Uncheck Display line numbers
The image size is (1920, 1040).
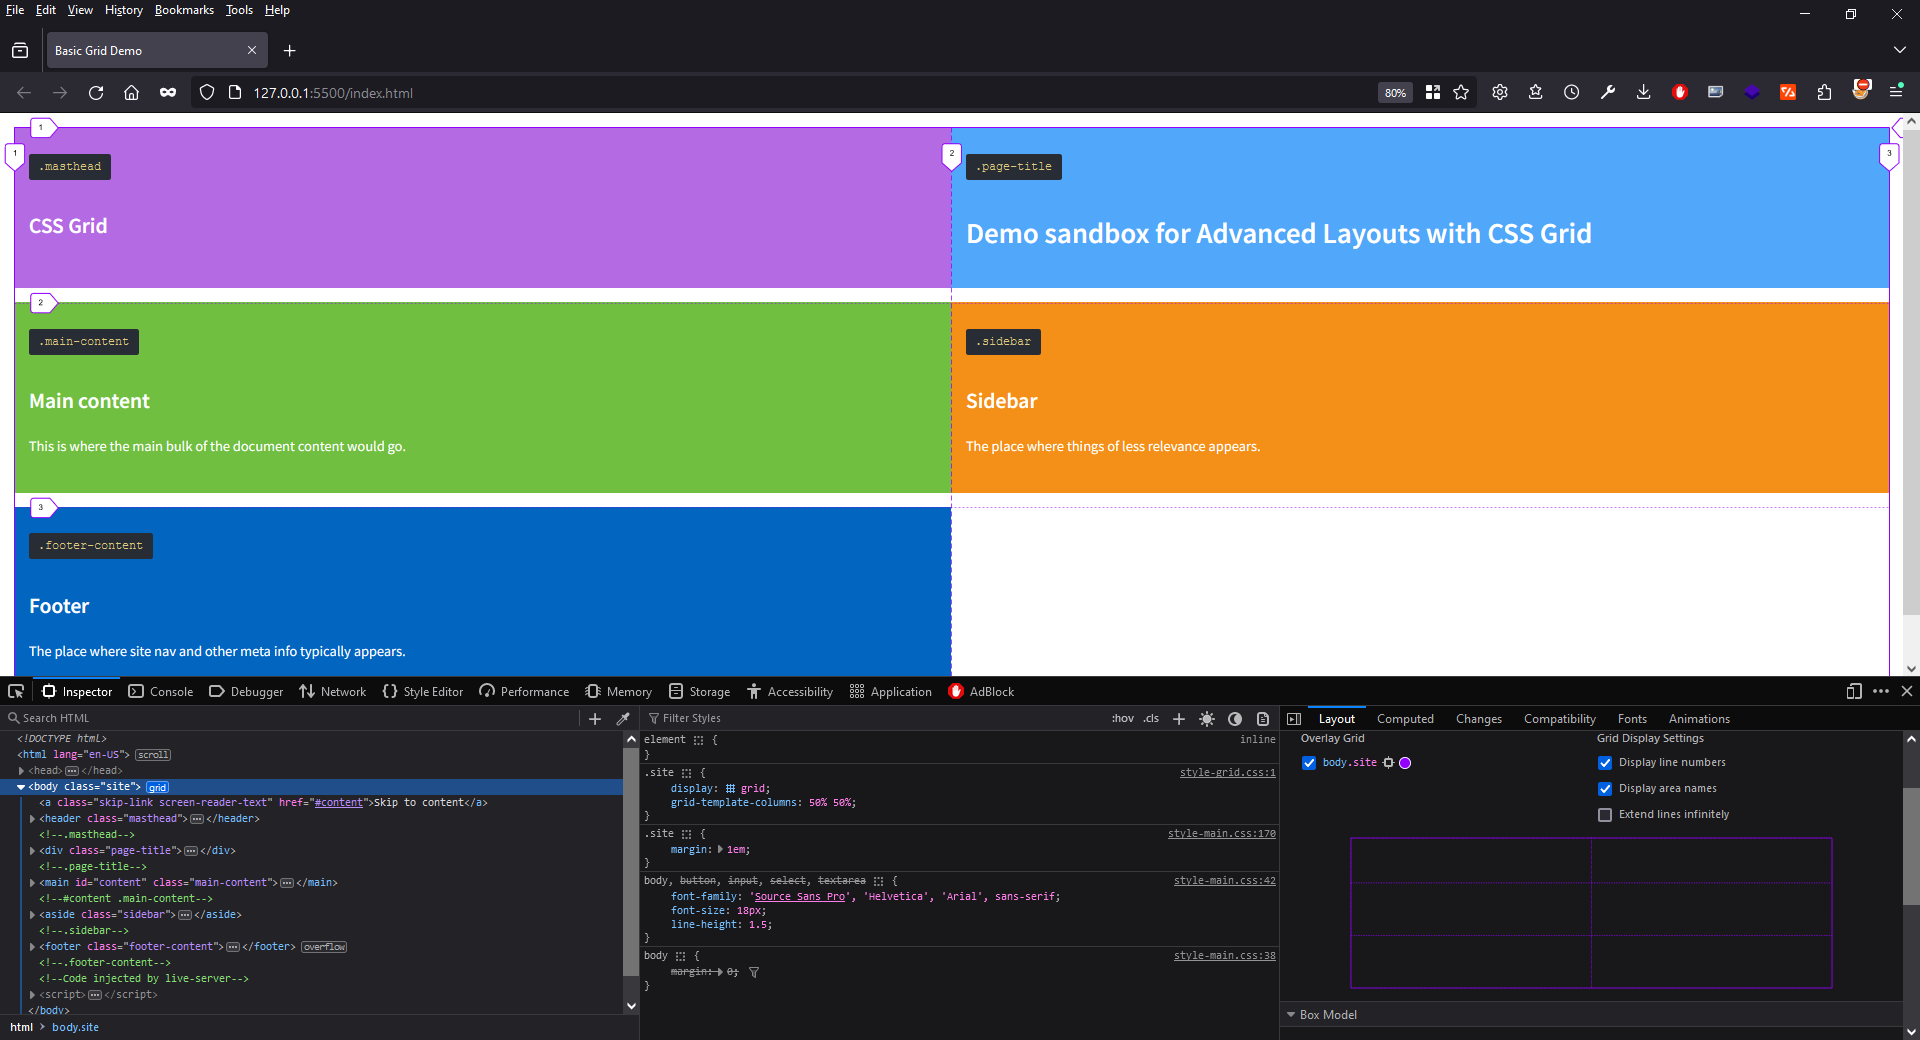1605,763
